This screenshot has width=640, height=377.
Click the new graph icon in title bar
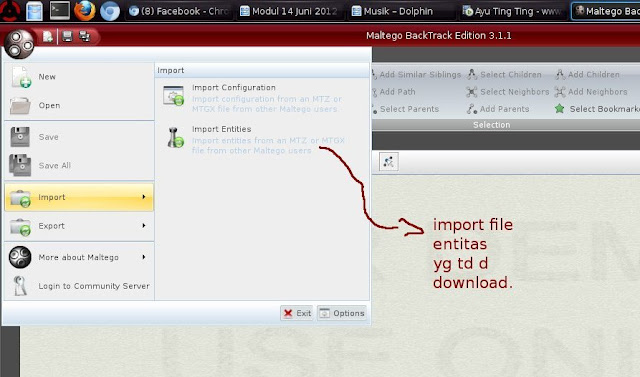click(x=48, y=37)
